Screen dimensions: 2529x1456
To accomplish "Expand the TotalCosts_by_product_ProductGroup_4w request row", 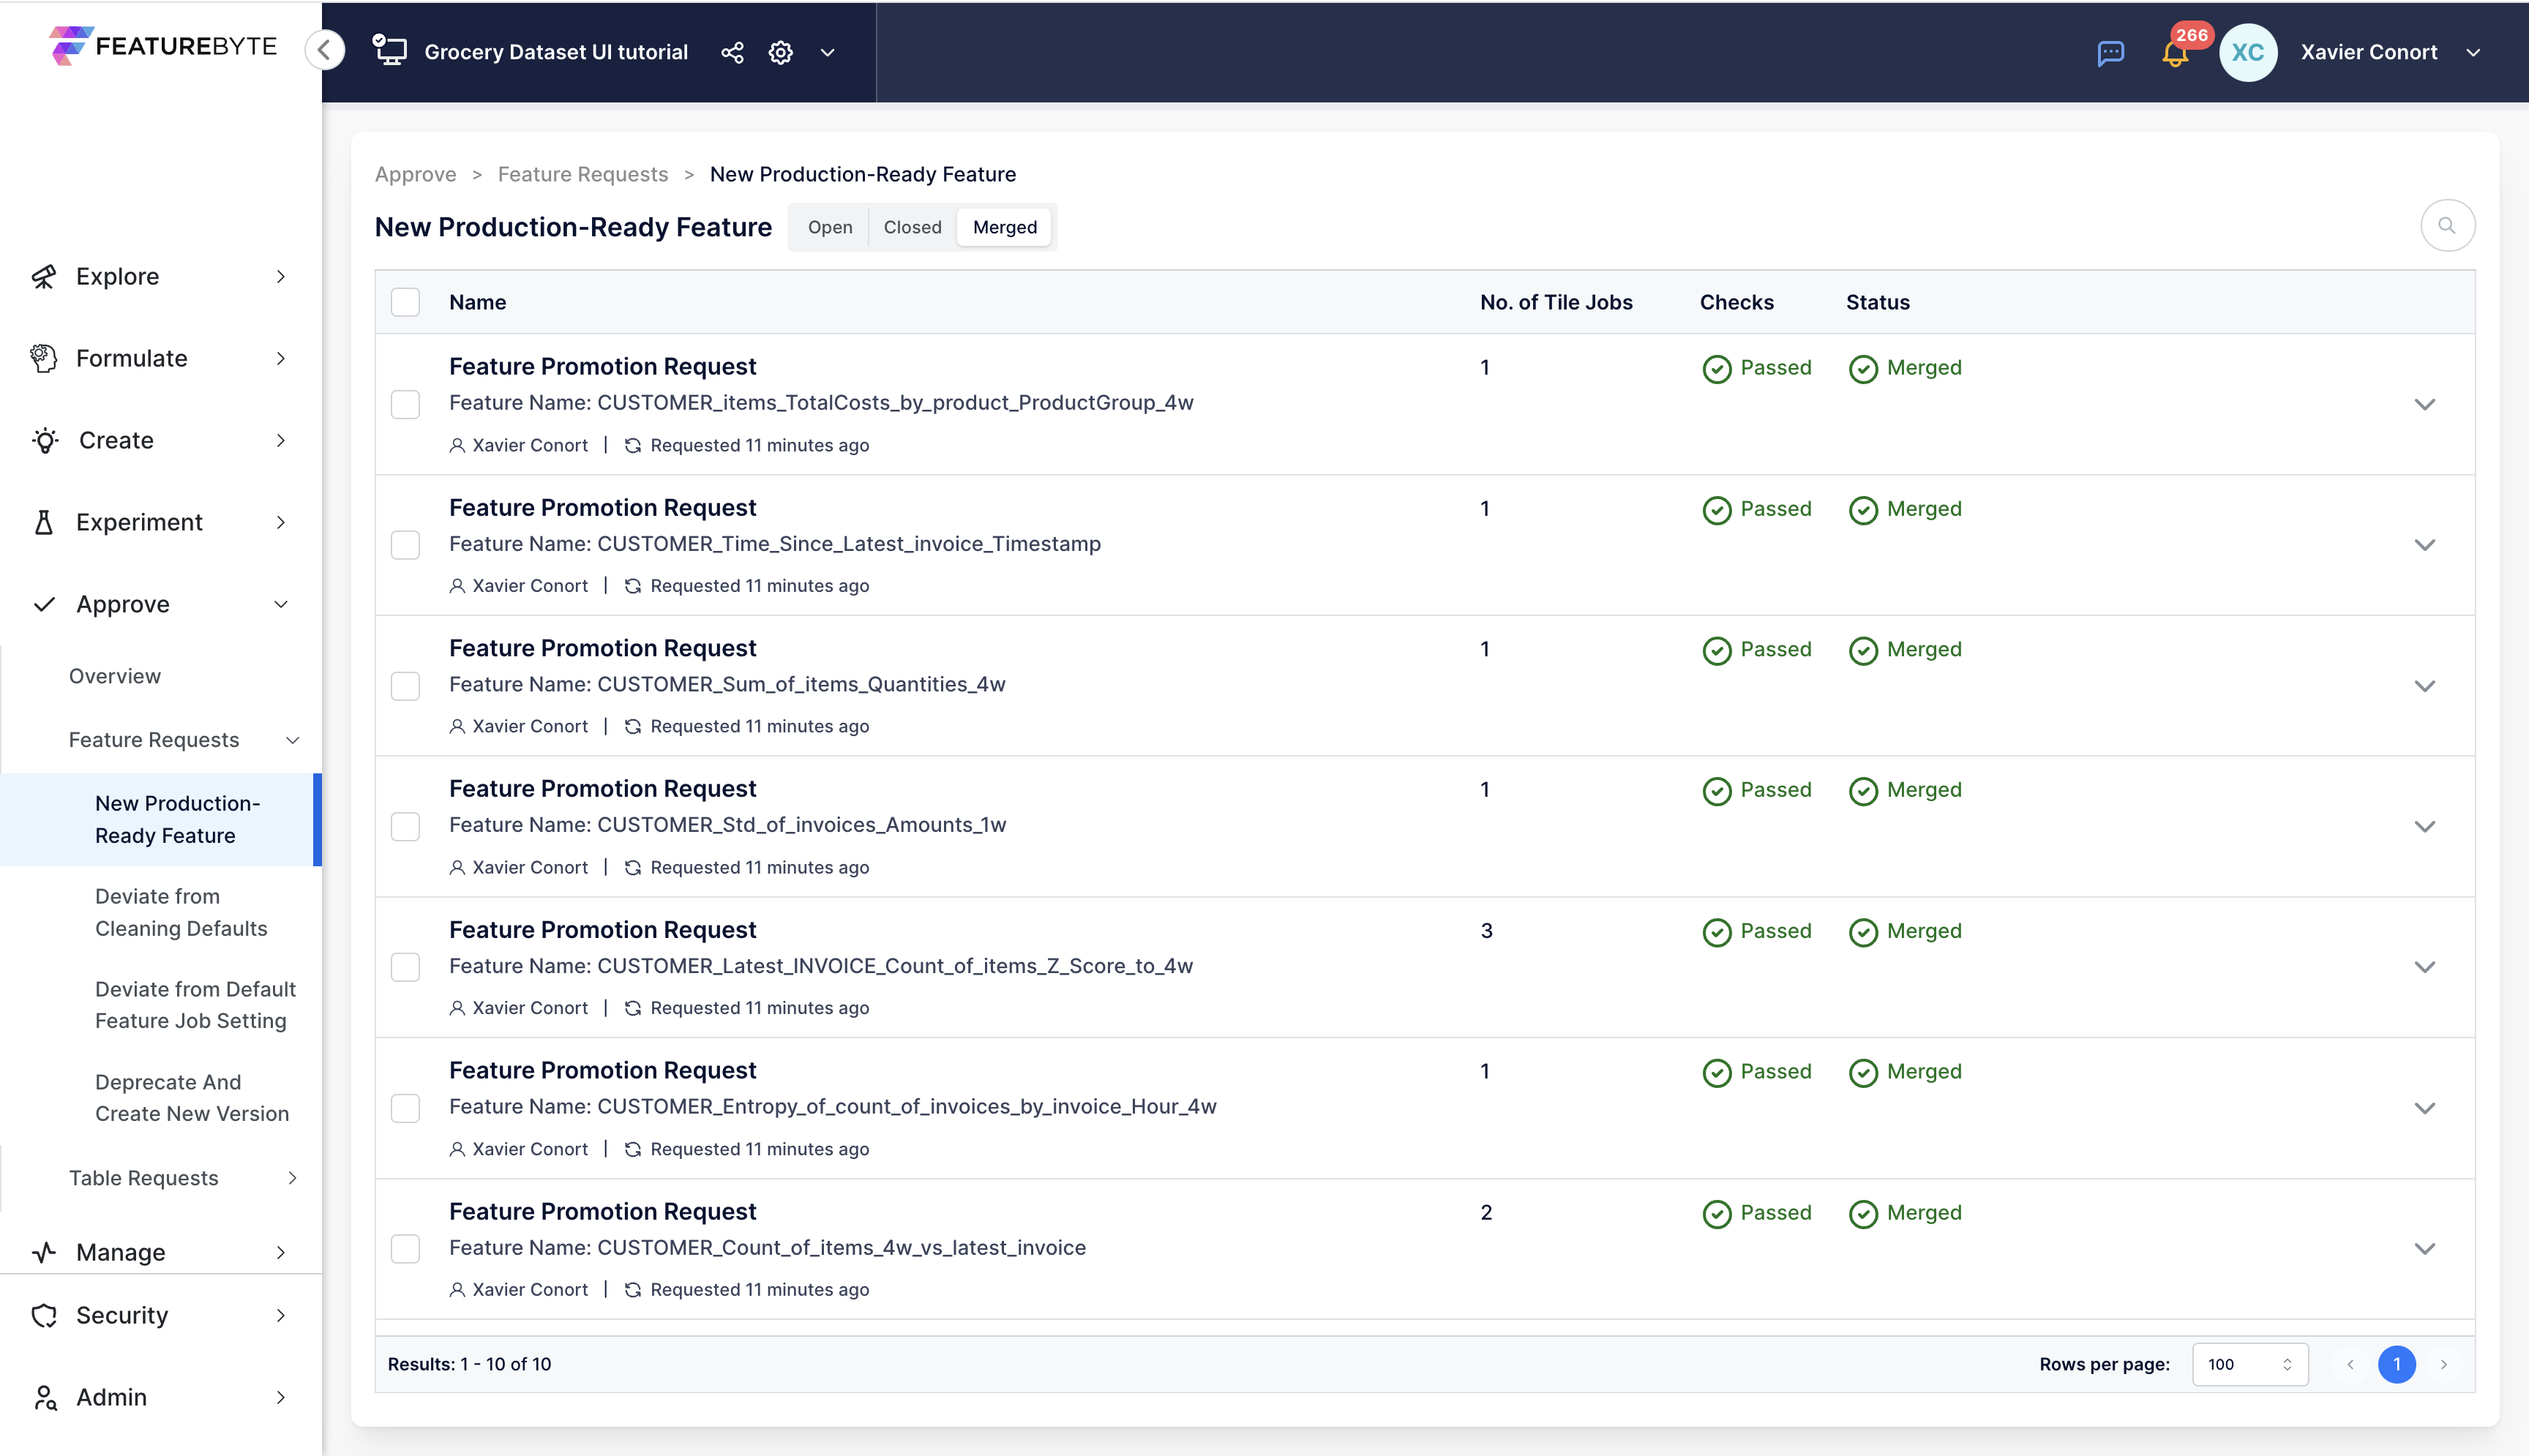I will click(2424, 404).
